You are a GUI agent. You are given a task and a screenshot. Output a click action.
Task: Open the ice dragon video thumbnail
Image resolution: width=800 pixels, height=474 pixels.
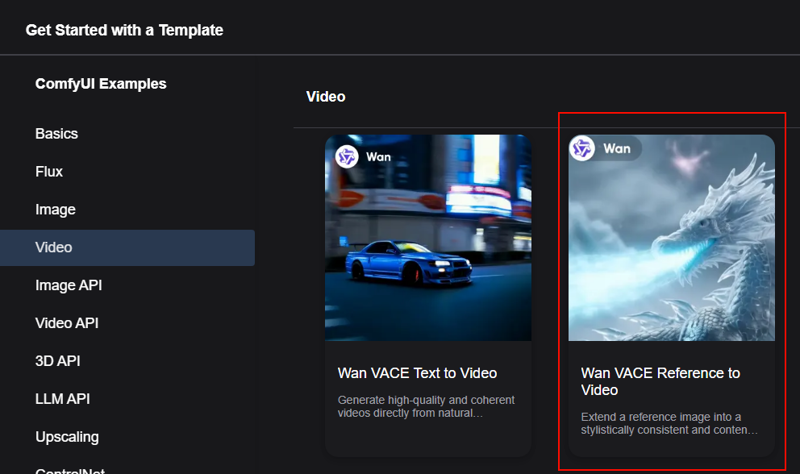pyautogui.click(x=671, y=238)
